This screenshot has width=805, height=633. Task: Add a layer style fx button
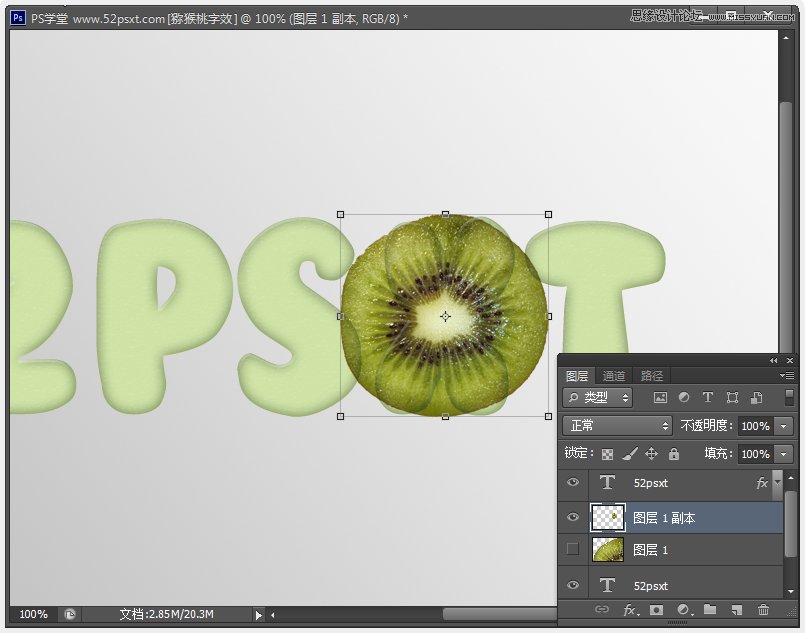(630, 609)
